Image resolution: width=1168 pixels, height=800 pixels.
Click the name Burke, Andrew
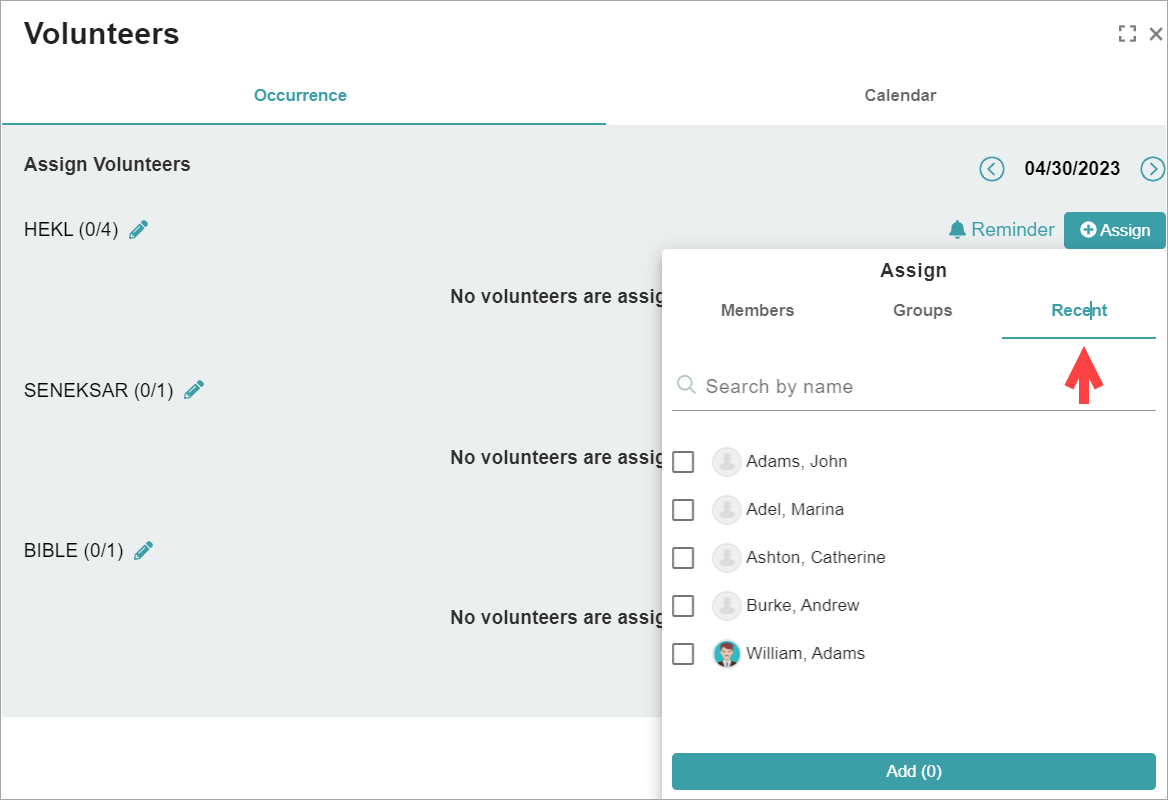pyautogui.click(x=802, y=606)
